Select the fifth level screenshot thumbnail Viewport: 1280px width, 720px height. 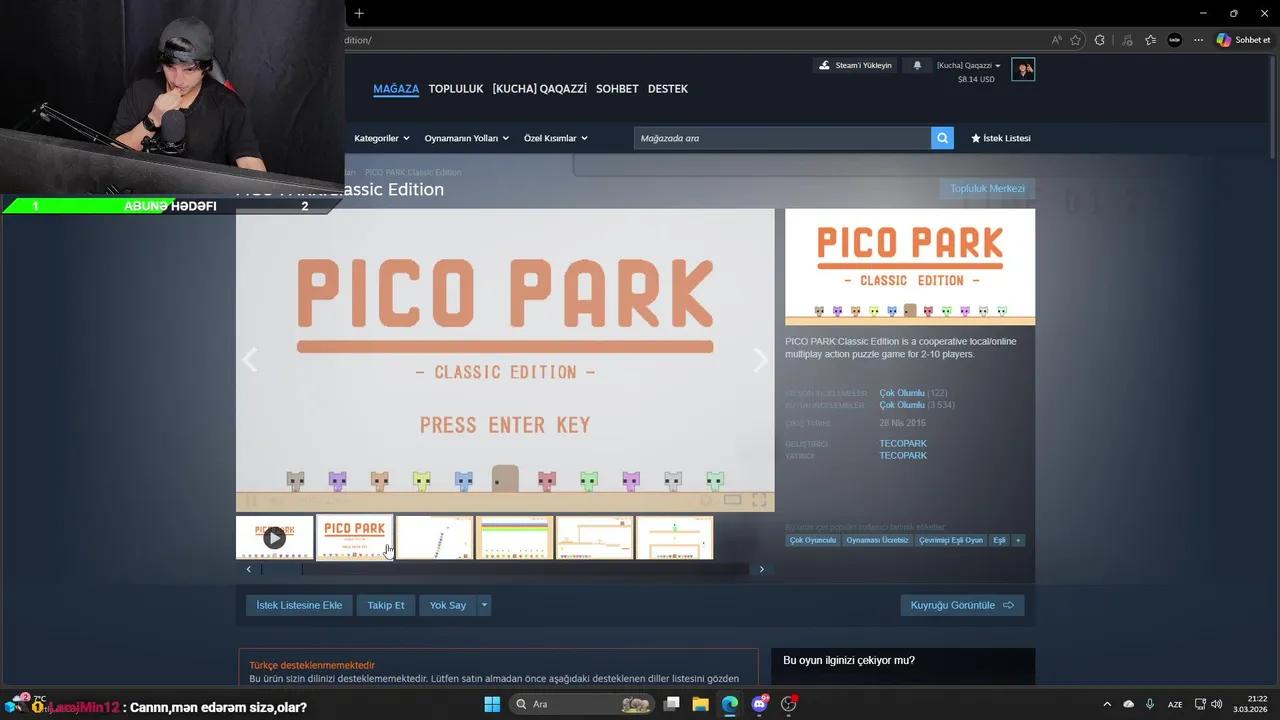click(595, 538)
